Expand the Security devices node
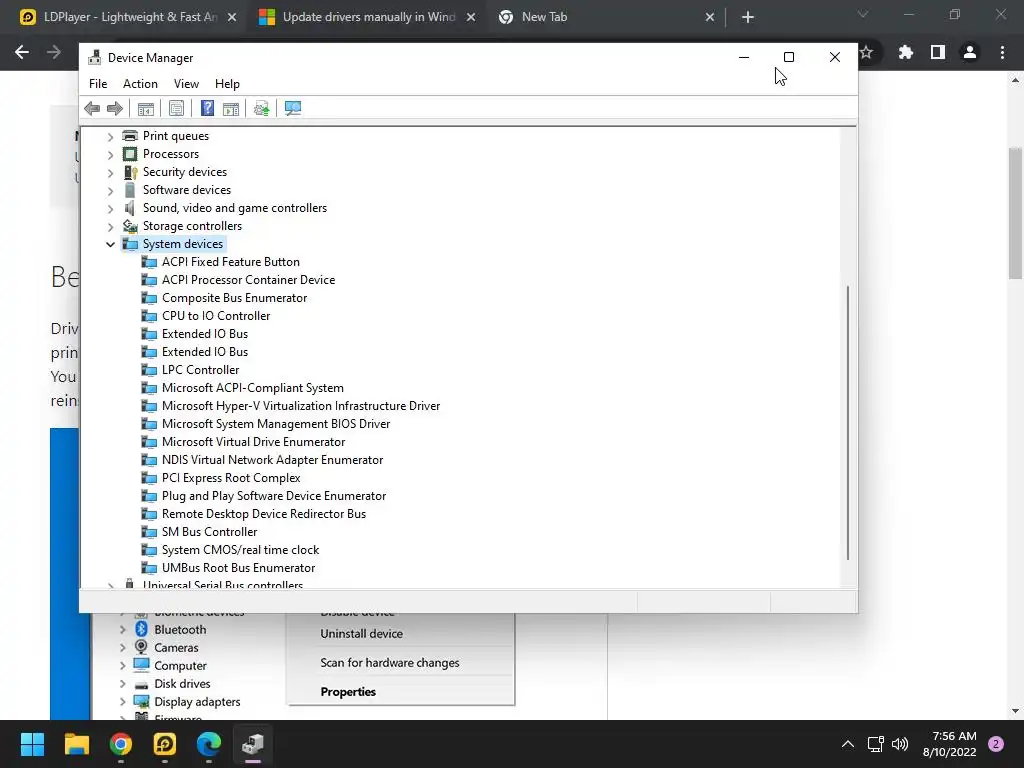Screen dimensions: 1024x768 point(110,172)
